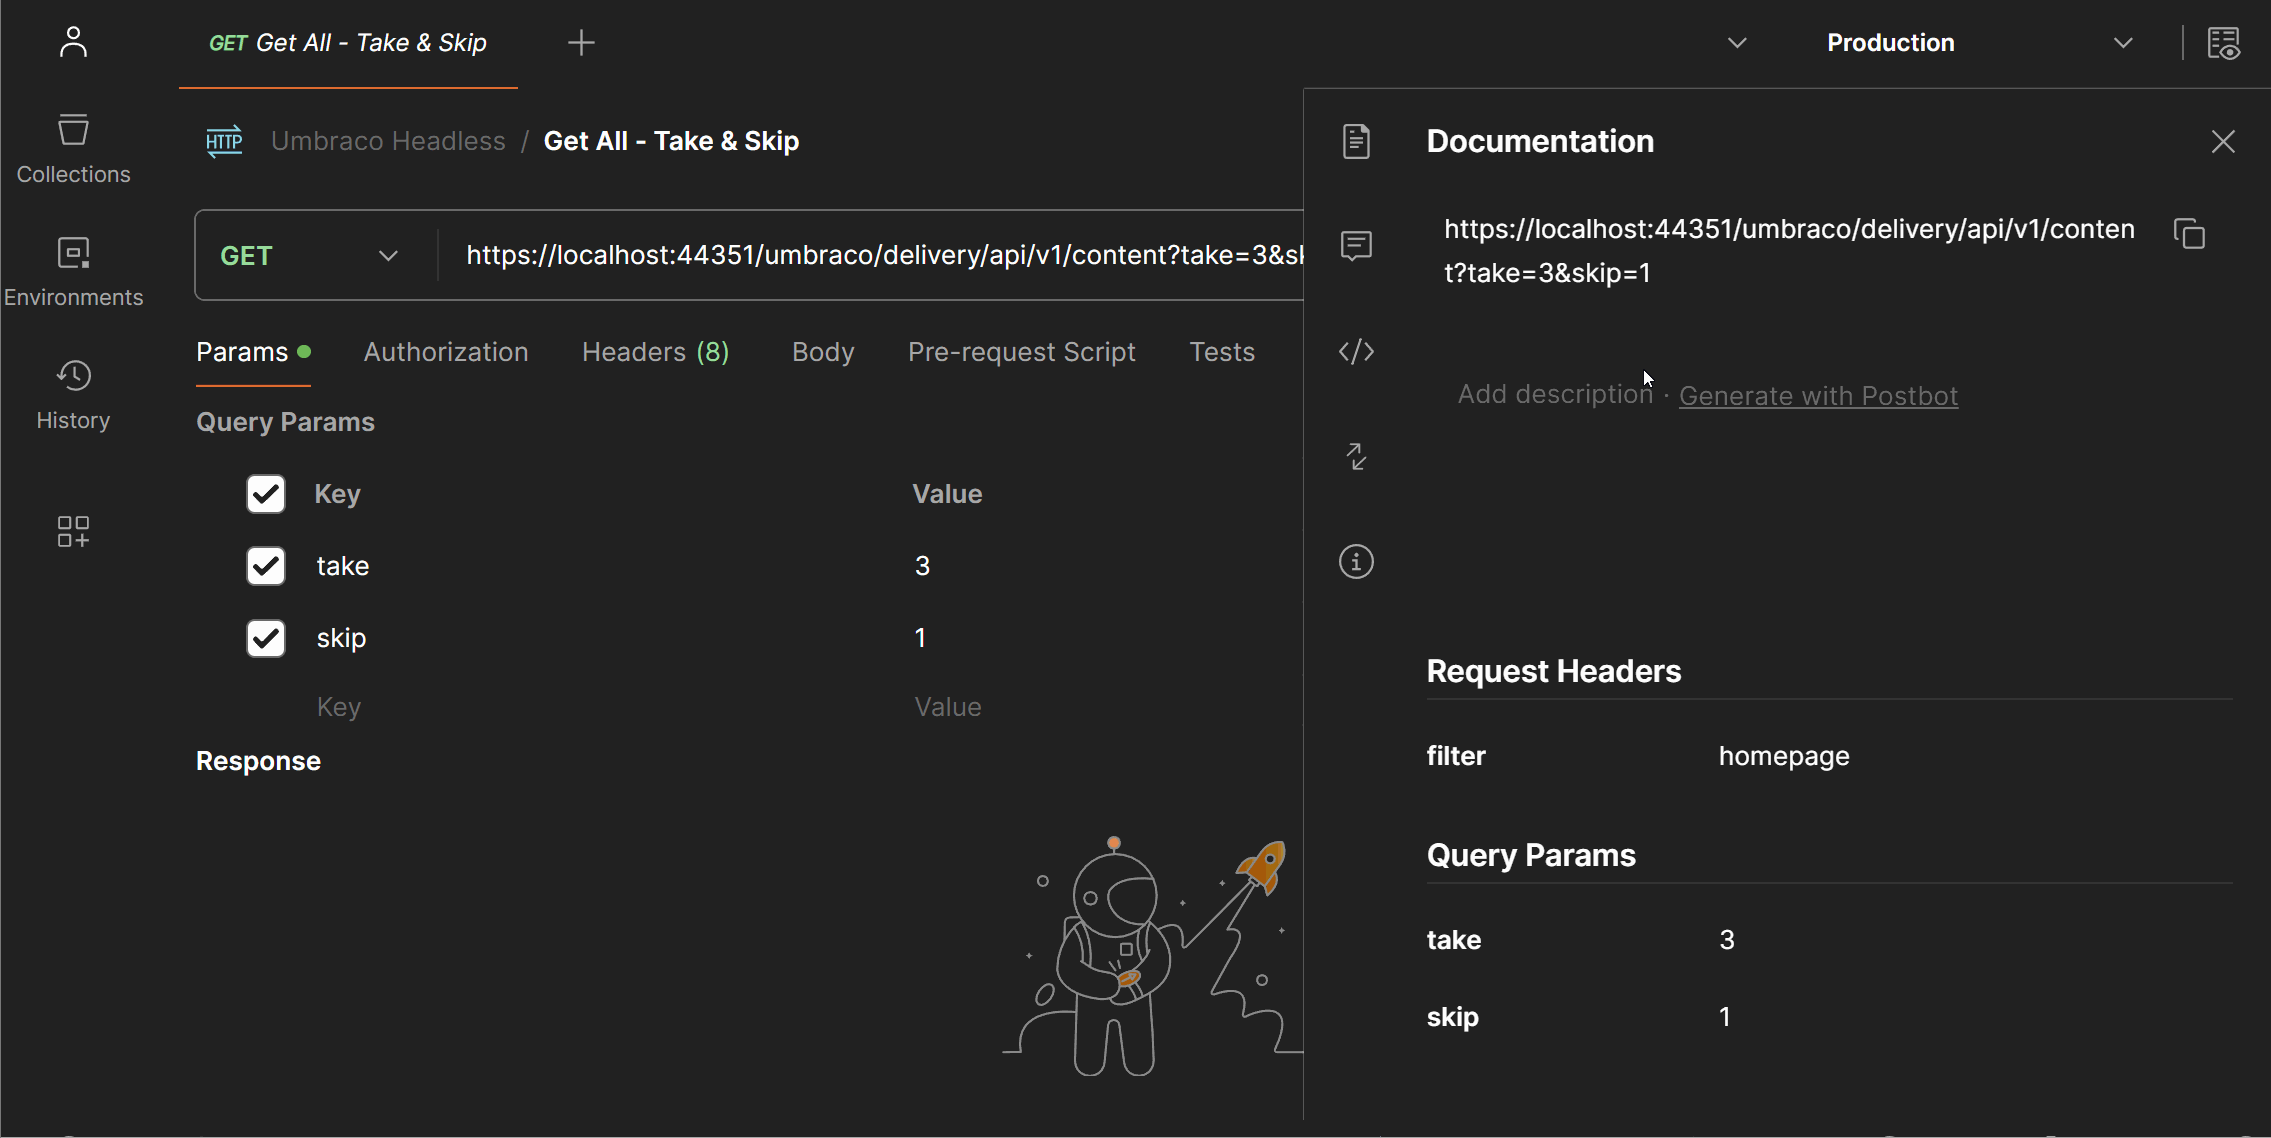The height and width of the screenshot is (1138, 2271).
Task: Click the request URL input field
Action: [x=871, y=256]
